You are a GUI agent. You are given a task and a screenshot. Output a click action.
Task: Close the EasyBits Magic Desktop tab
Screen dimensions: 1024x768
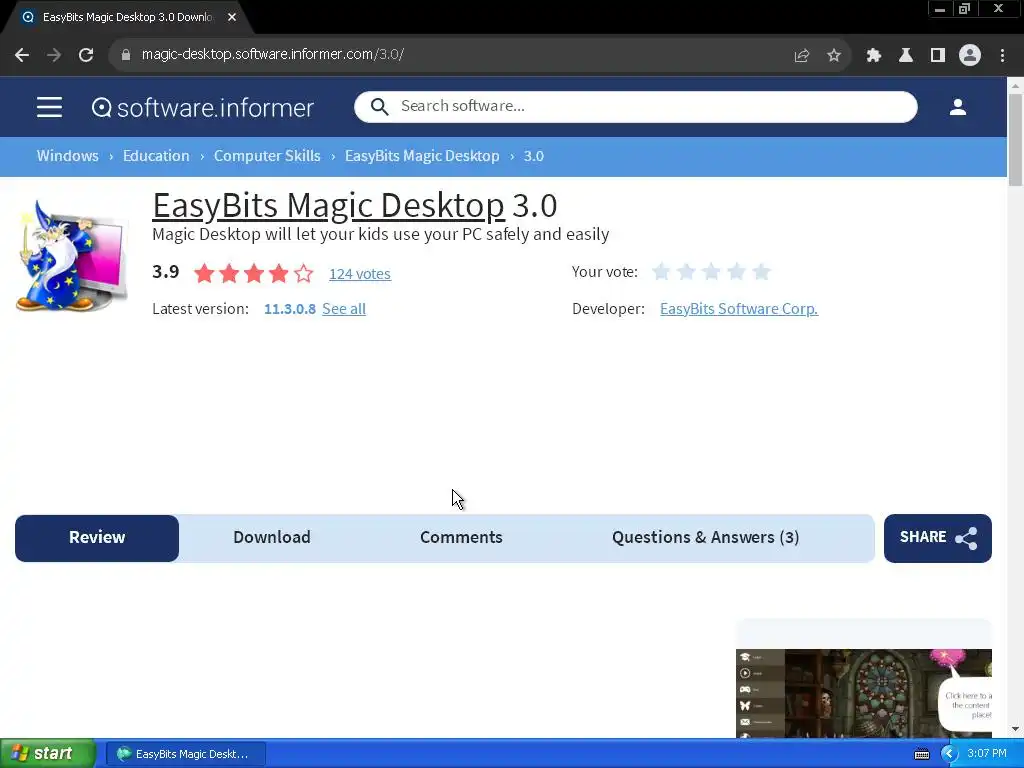[x=232, y=17]
